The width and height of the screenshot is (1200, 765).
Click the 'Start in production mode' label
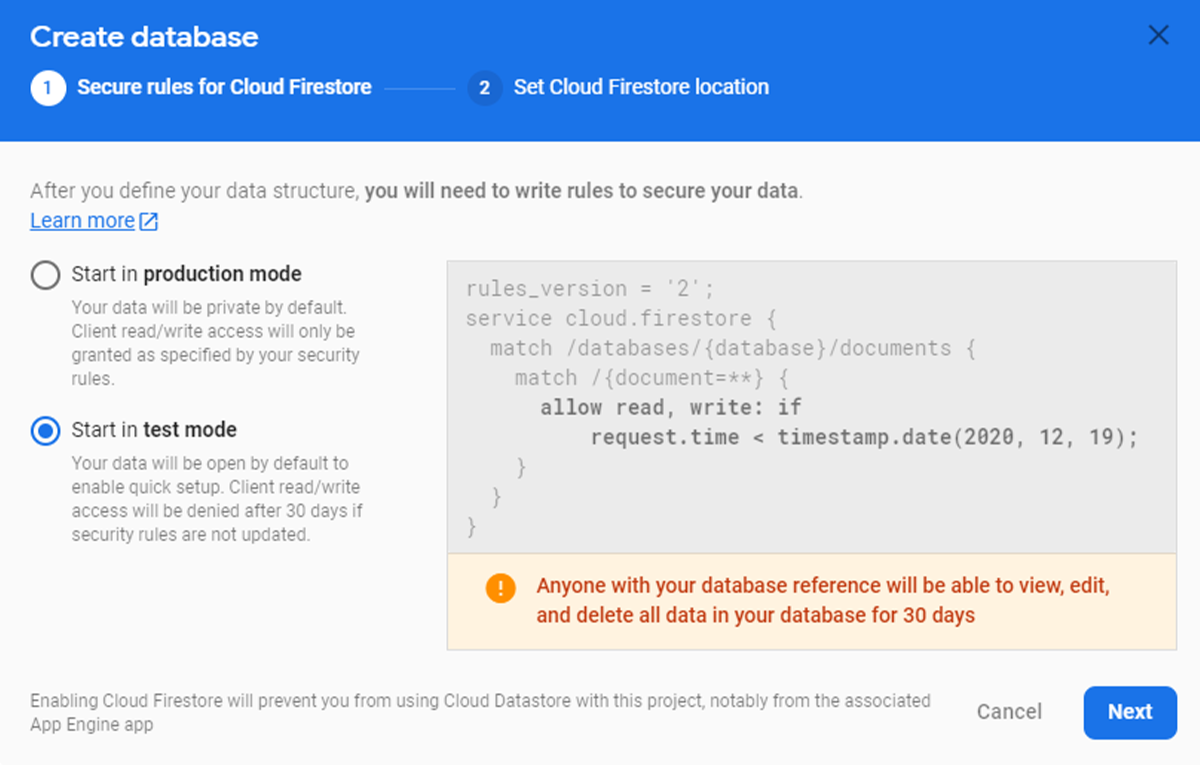click(186, 274)
